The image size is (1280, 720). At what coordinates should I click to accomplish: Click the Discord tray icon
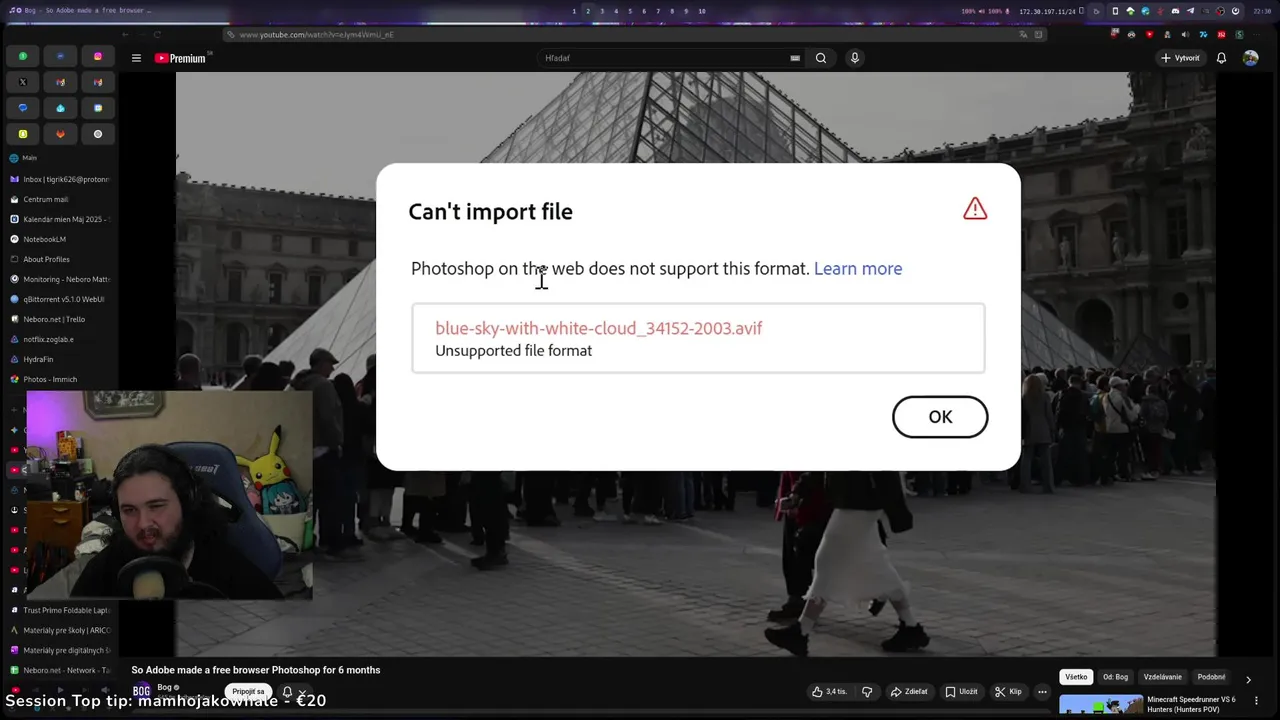pyautogui.click(x=1175, y=11)
